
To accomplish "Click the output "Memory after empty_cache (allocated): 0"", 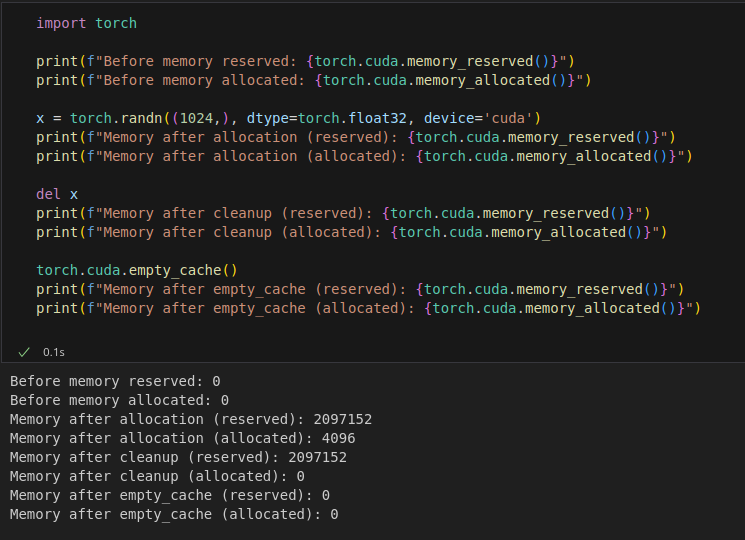I will pyautogui.click(x=174, y=514).
